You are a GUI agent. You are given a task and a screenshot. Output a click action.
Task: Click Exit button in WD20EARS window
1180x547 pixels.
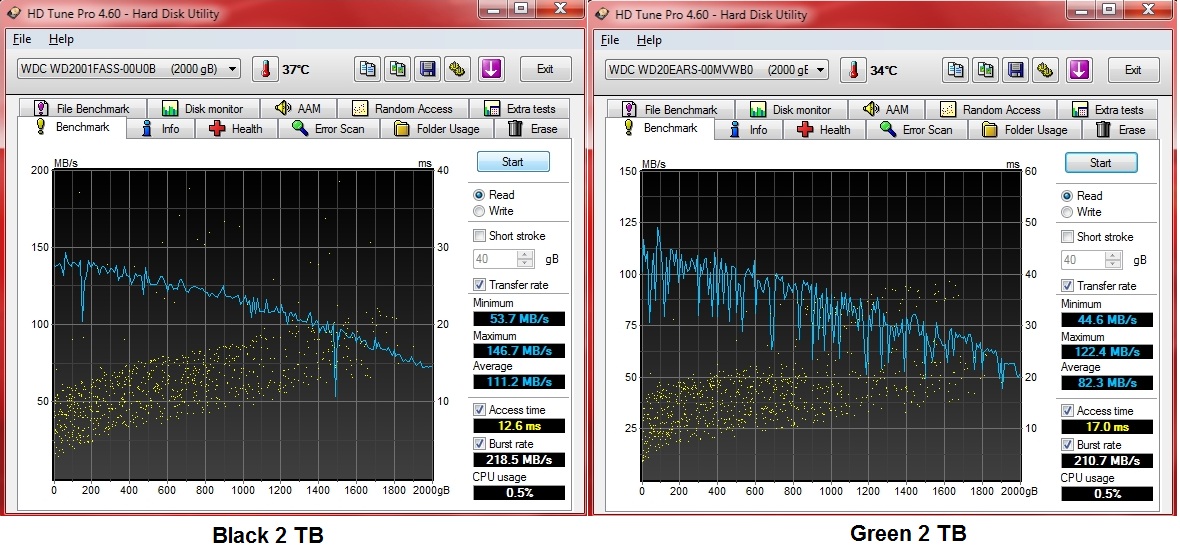point(1132,70)
